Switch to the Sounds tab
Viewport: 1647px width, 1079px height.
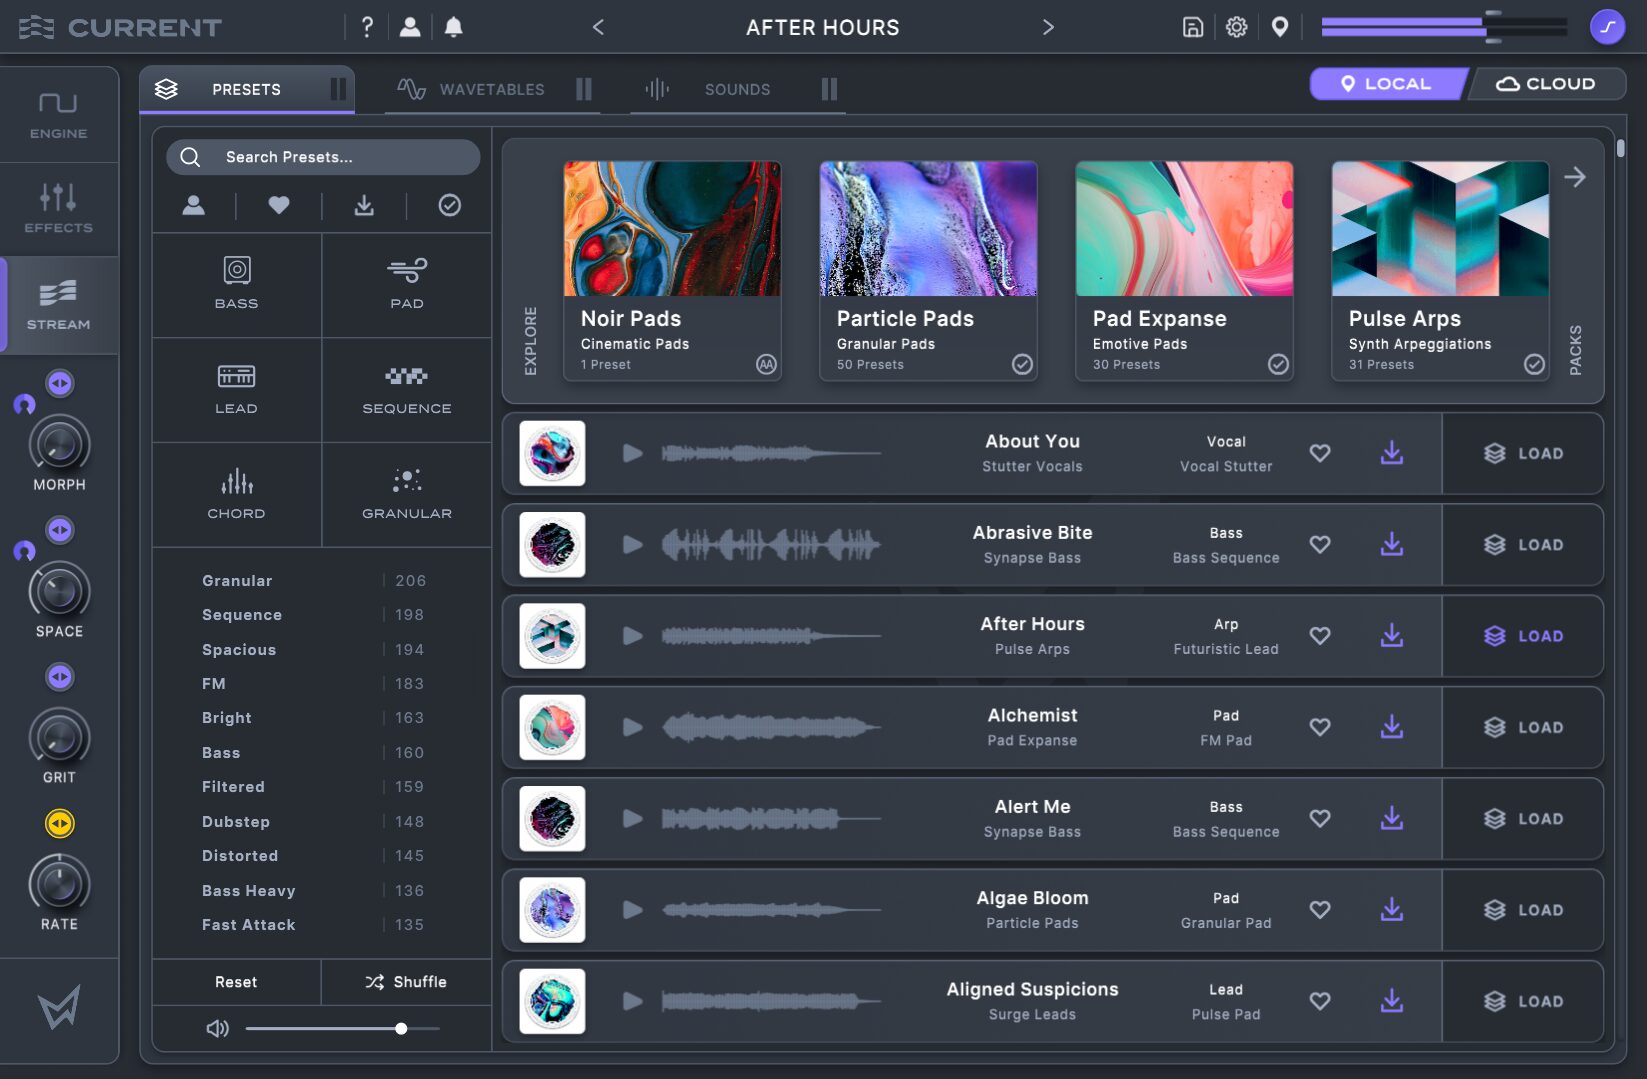click(x=737, y=89)
